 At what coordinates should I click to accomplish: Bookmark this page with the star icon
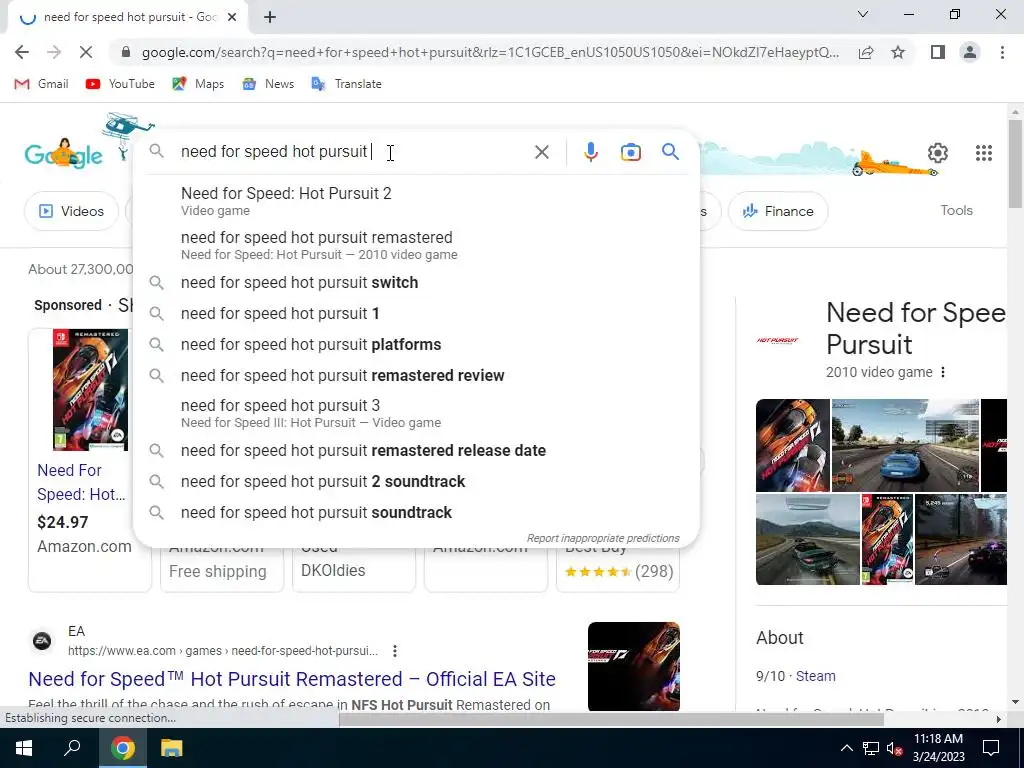coord(898,52)
